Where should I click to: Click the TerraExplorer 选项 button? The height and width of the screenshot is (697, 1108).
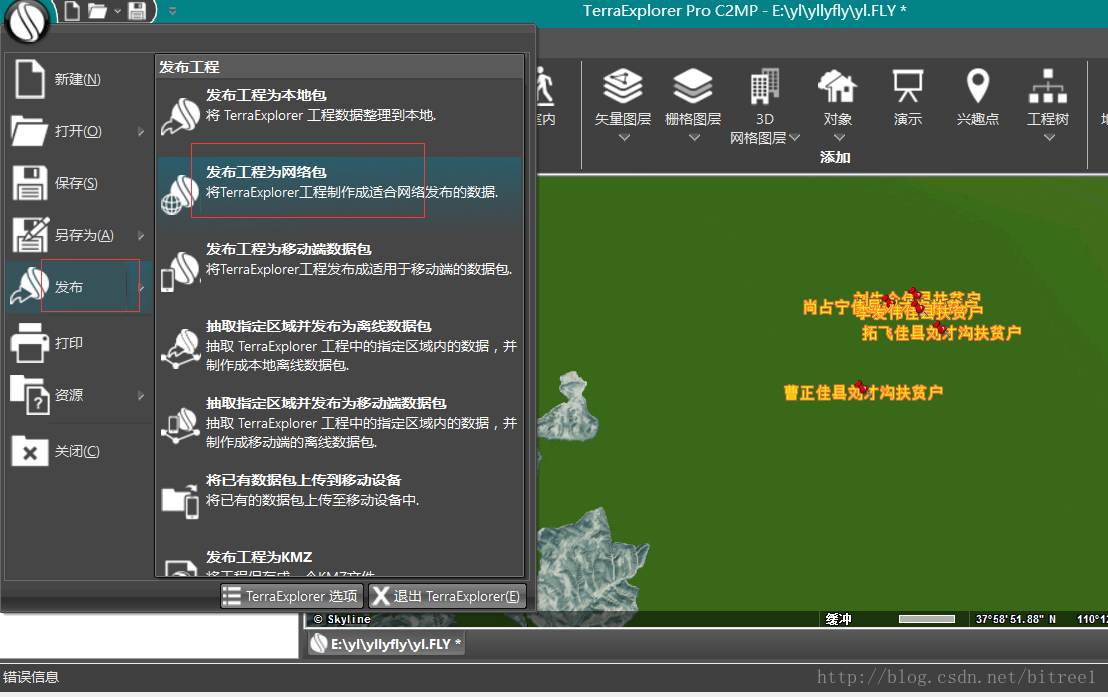pos(291,595)
